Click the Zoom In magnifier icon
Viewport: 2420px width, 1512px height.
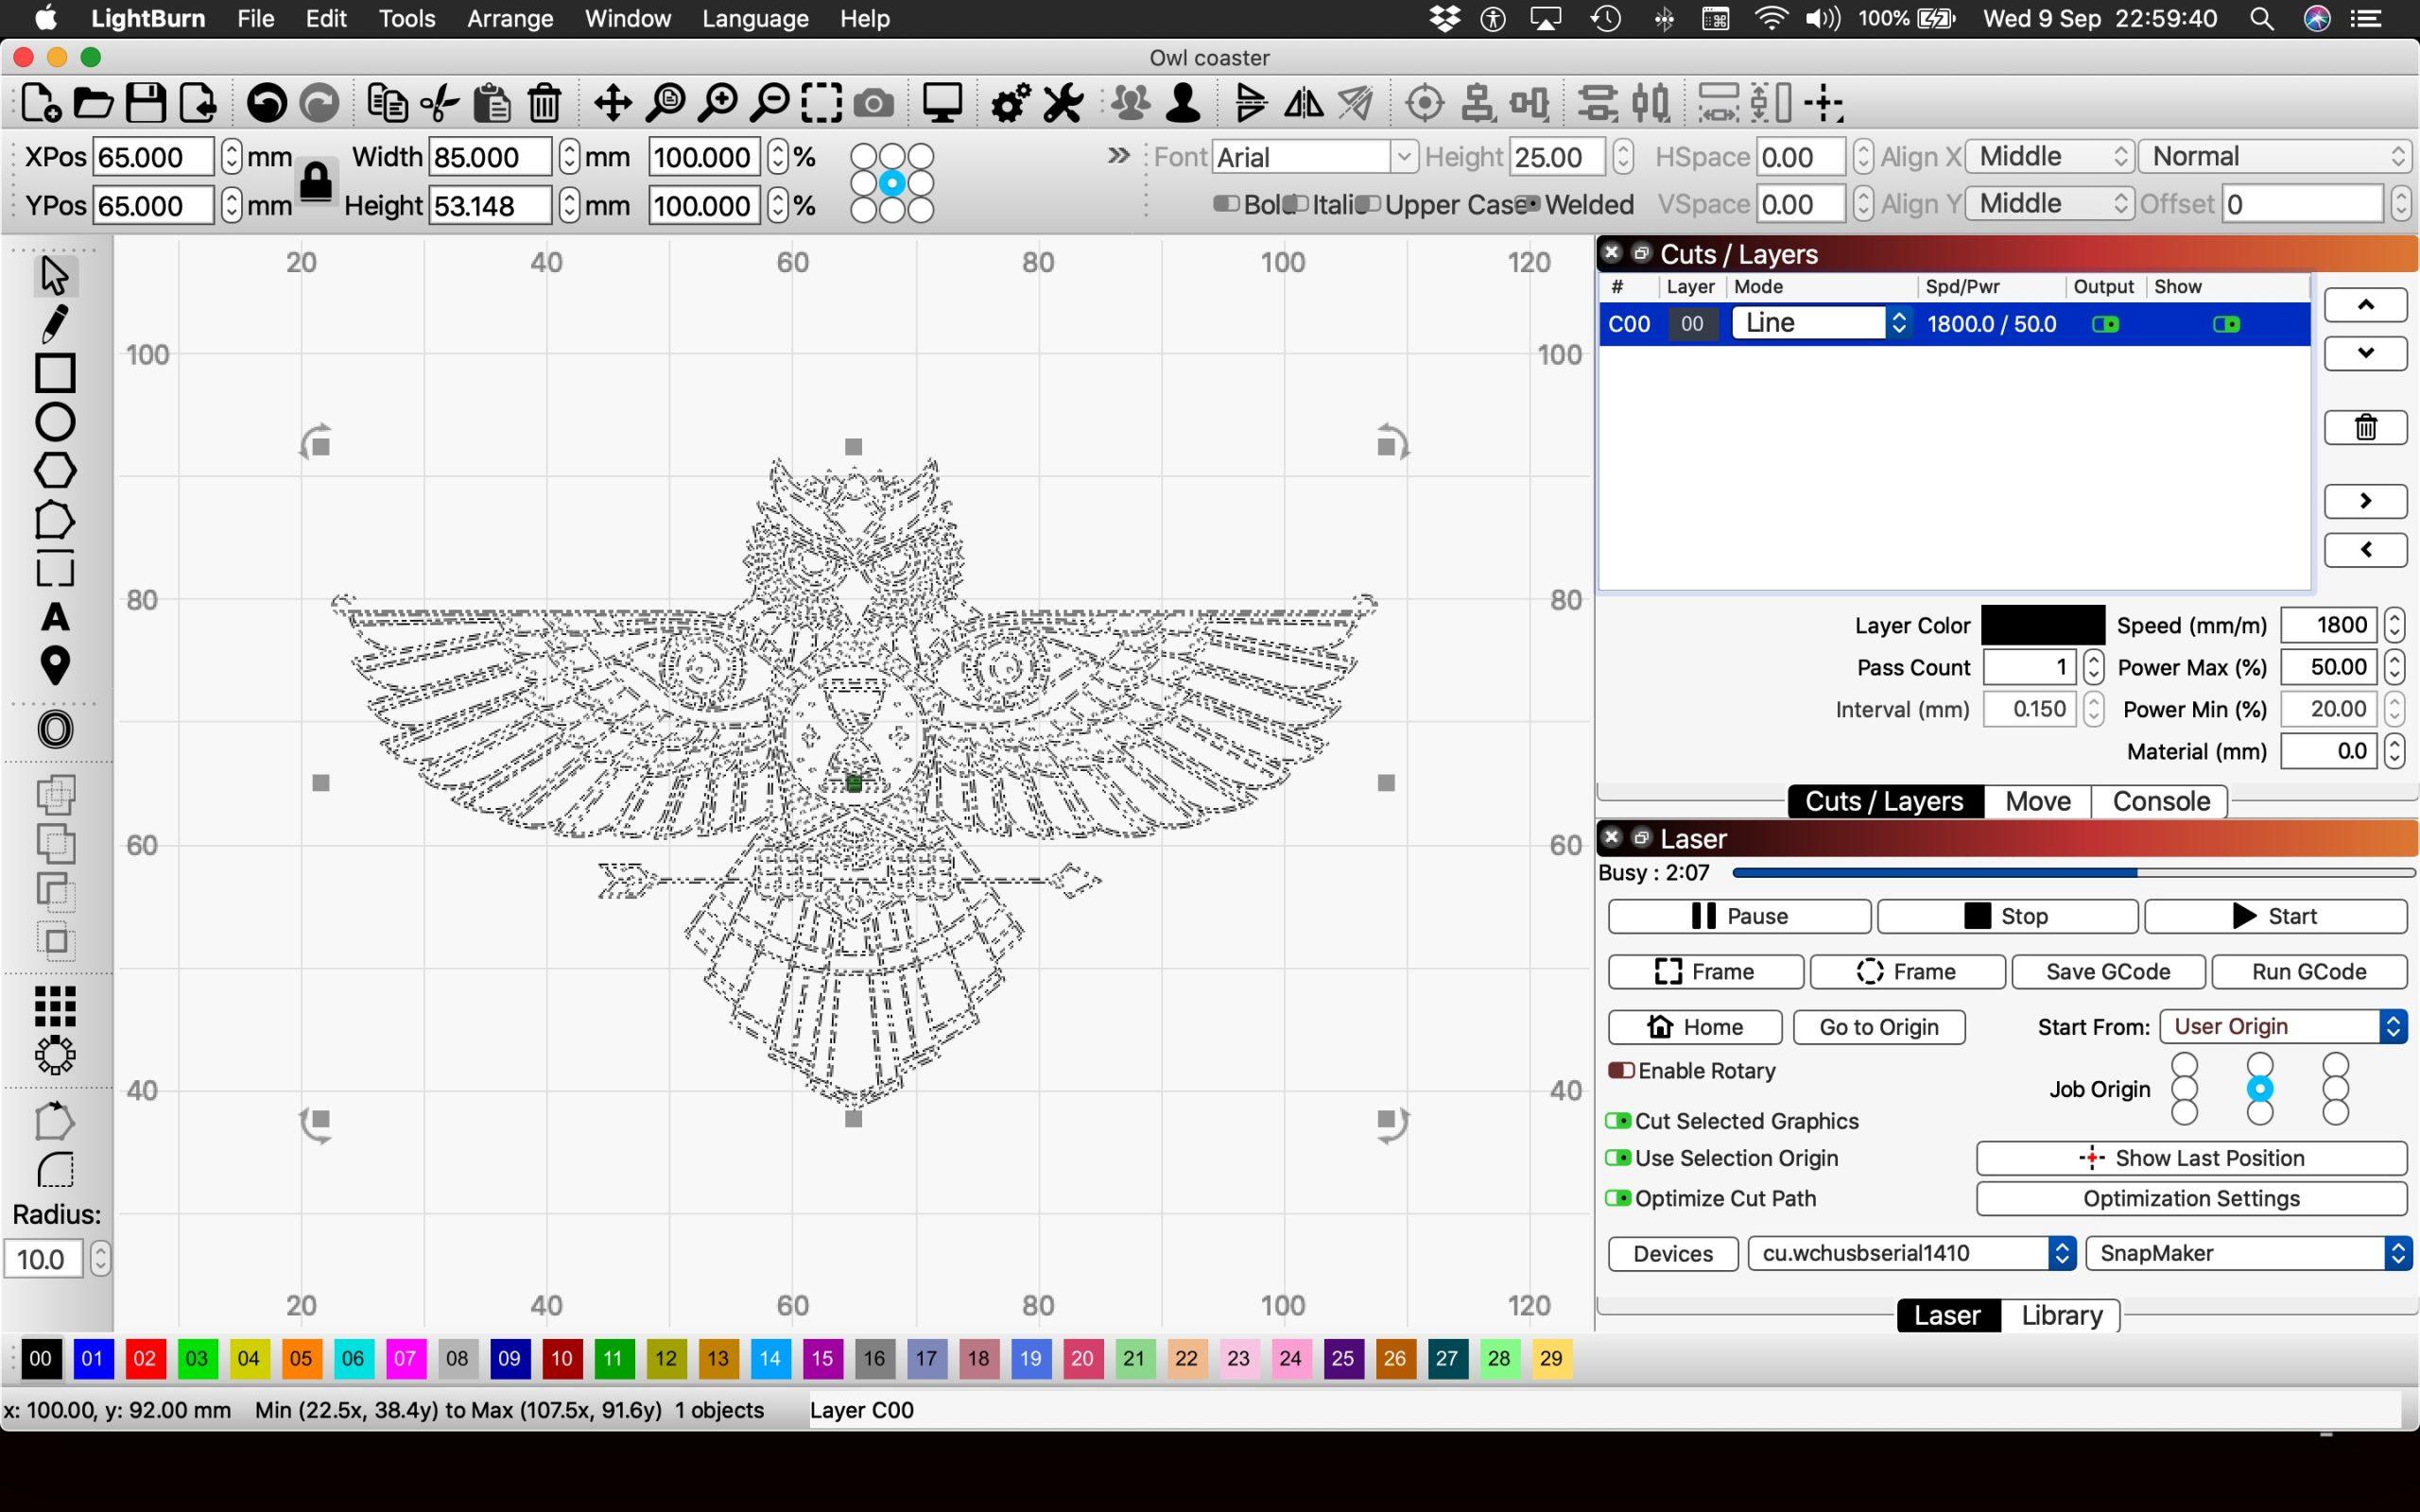point(717,103)
